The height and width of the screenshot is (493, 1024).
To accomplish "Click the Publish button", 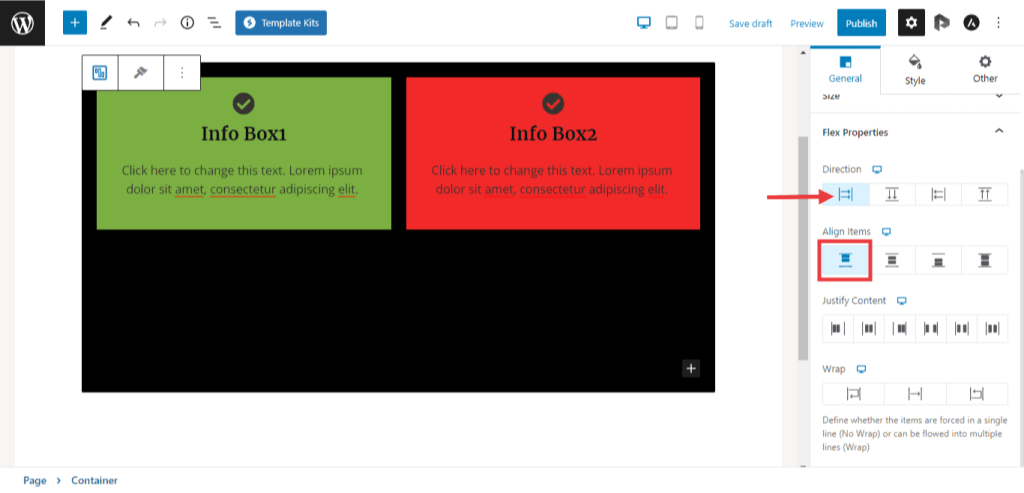I will click(x=861, y=22).
